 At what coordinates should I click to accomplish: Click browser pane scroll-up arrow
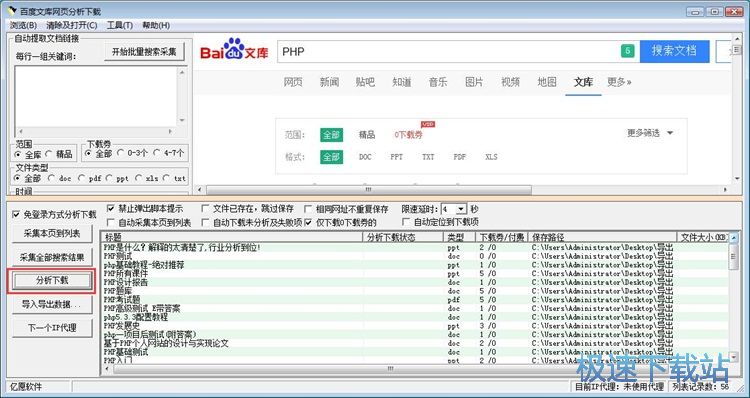tap(737, 40)
